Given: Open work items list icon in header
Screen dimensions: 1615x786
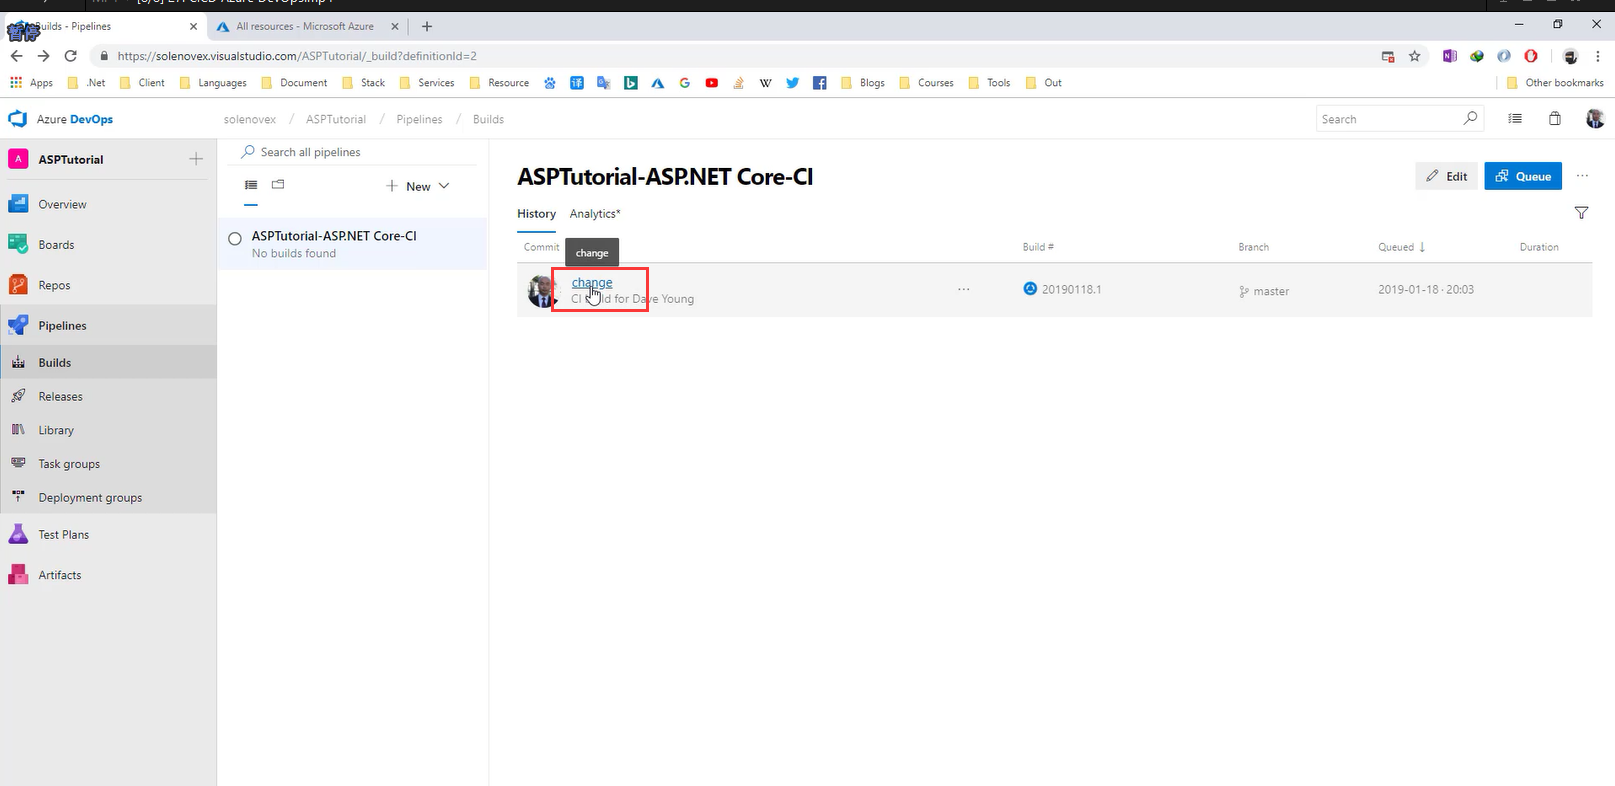Looking at the screenshot, I should coord(1515,119).
